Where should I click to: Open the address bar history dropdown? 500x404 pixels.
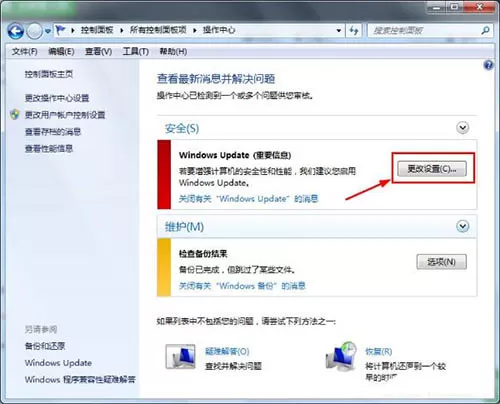339,31
